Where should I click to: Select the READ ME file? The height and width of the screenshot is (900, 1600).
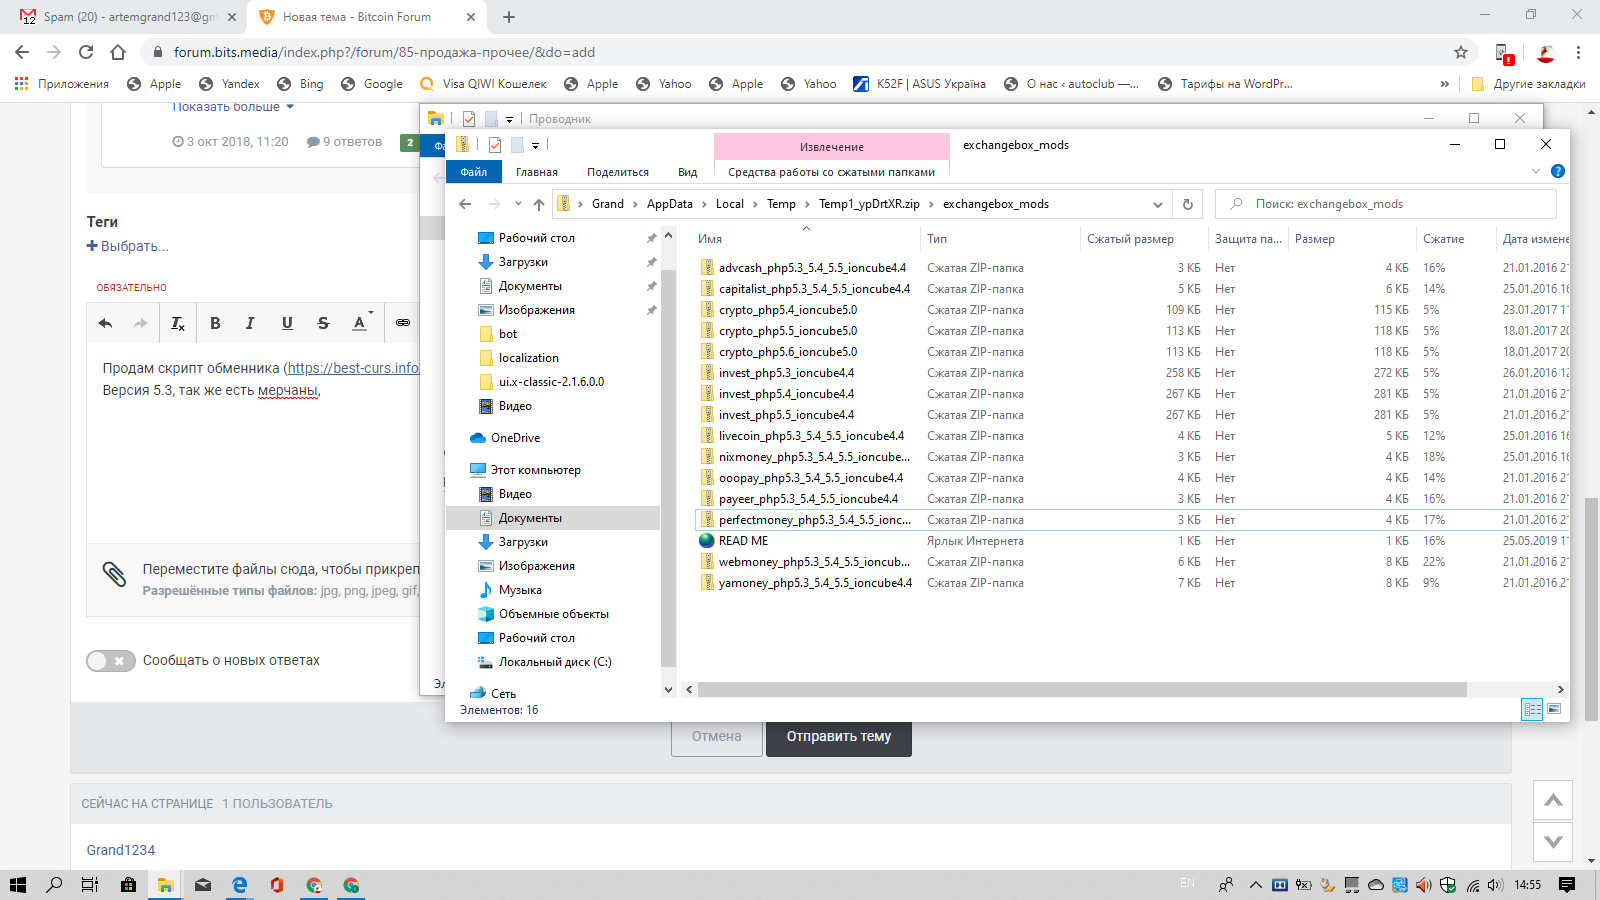pos(743,541)
